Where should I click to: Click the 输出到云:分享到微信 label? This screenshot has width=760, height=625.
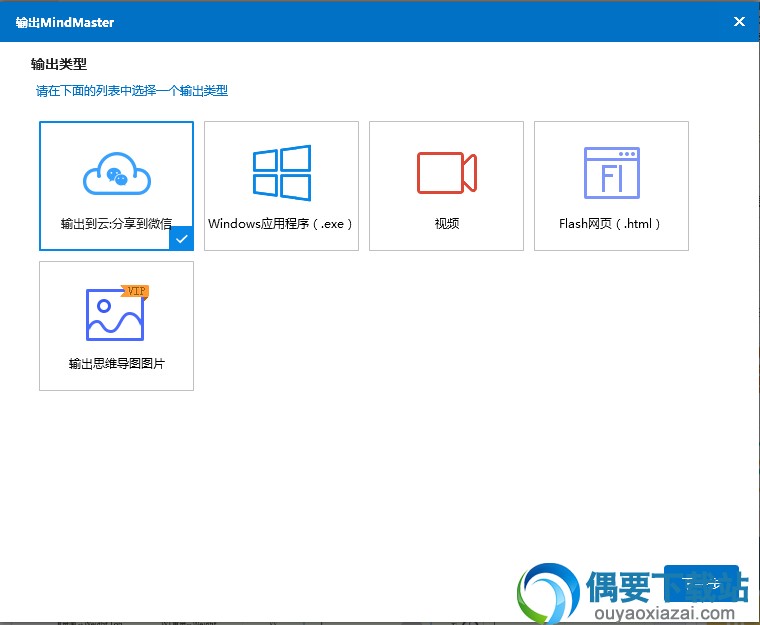[x=116, y=224]
